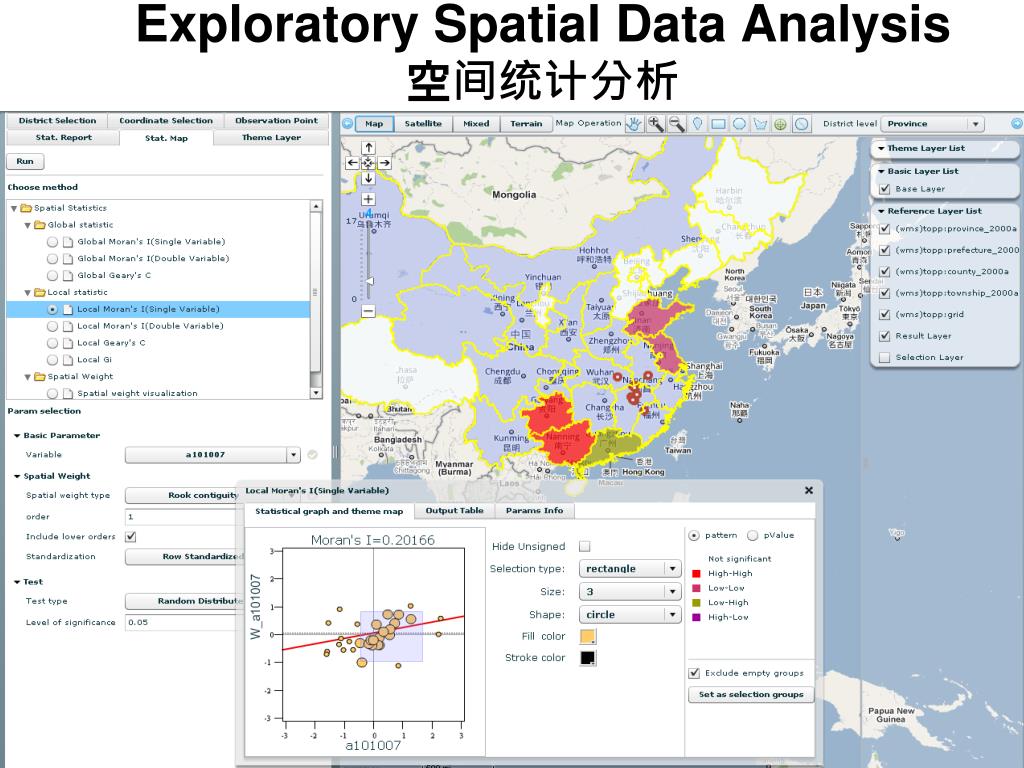Screen dimensions: 1024x768
Task: Click the grey check icon beside Variable dropdown
Action: (x=313, y=455)
